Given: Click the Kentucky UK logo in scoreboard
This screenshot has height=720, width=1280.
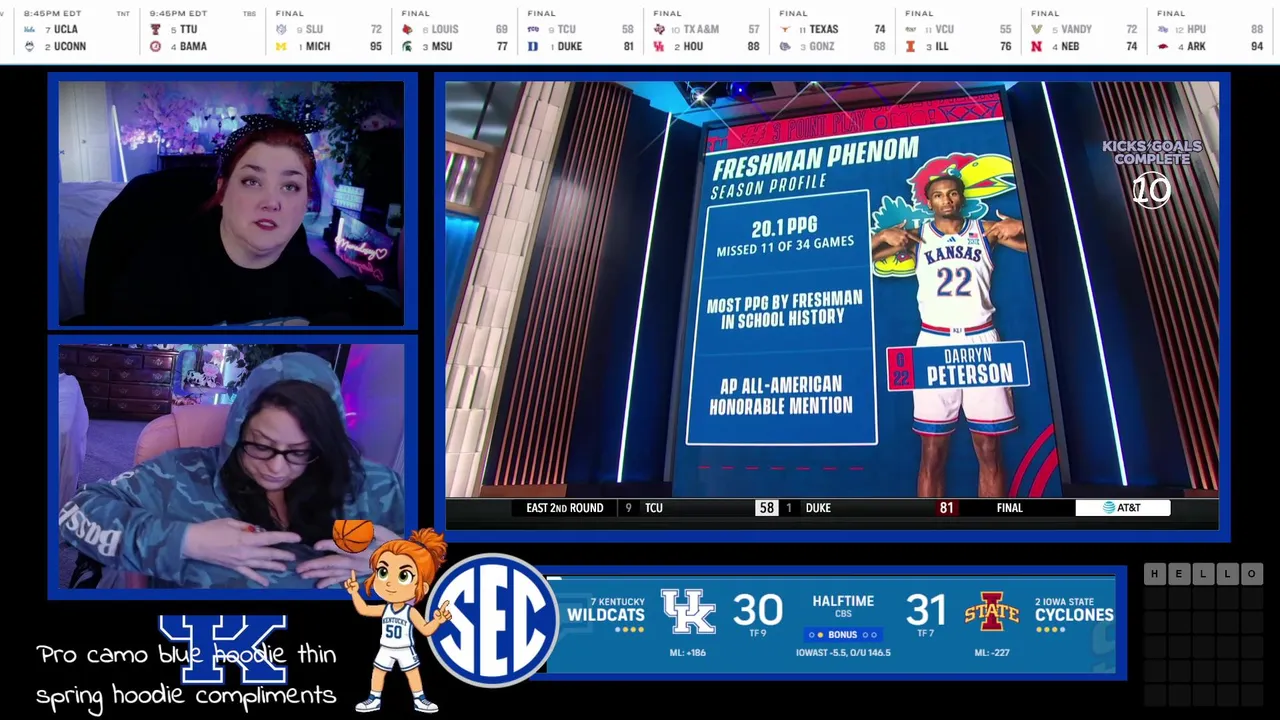Looking at the screenshot, I should tap(688, 611).
